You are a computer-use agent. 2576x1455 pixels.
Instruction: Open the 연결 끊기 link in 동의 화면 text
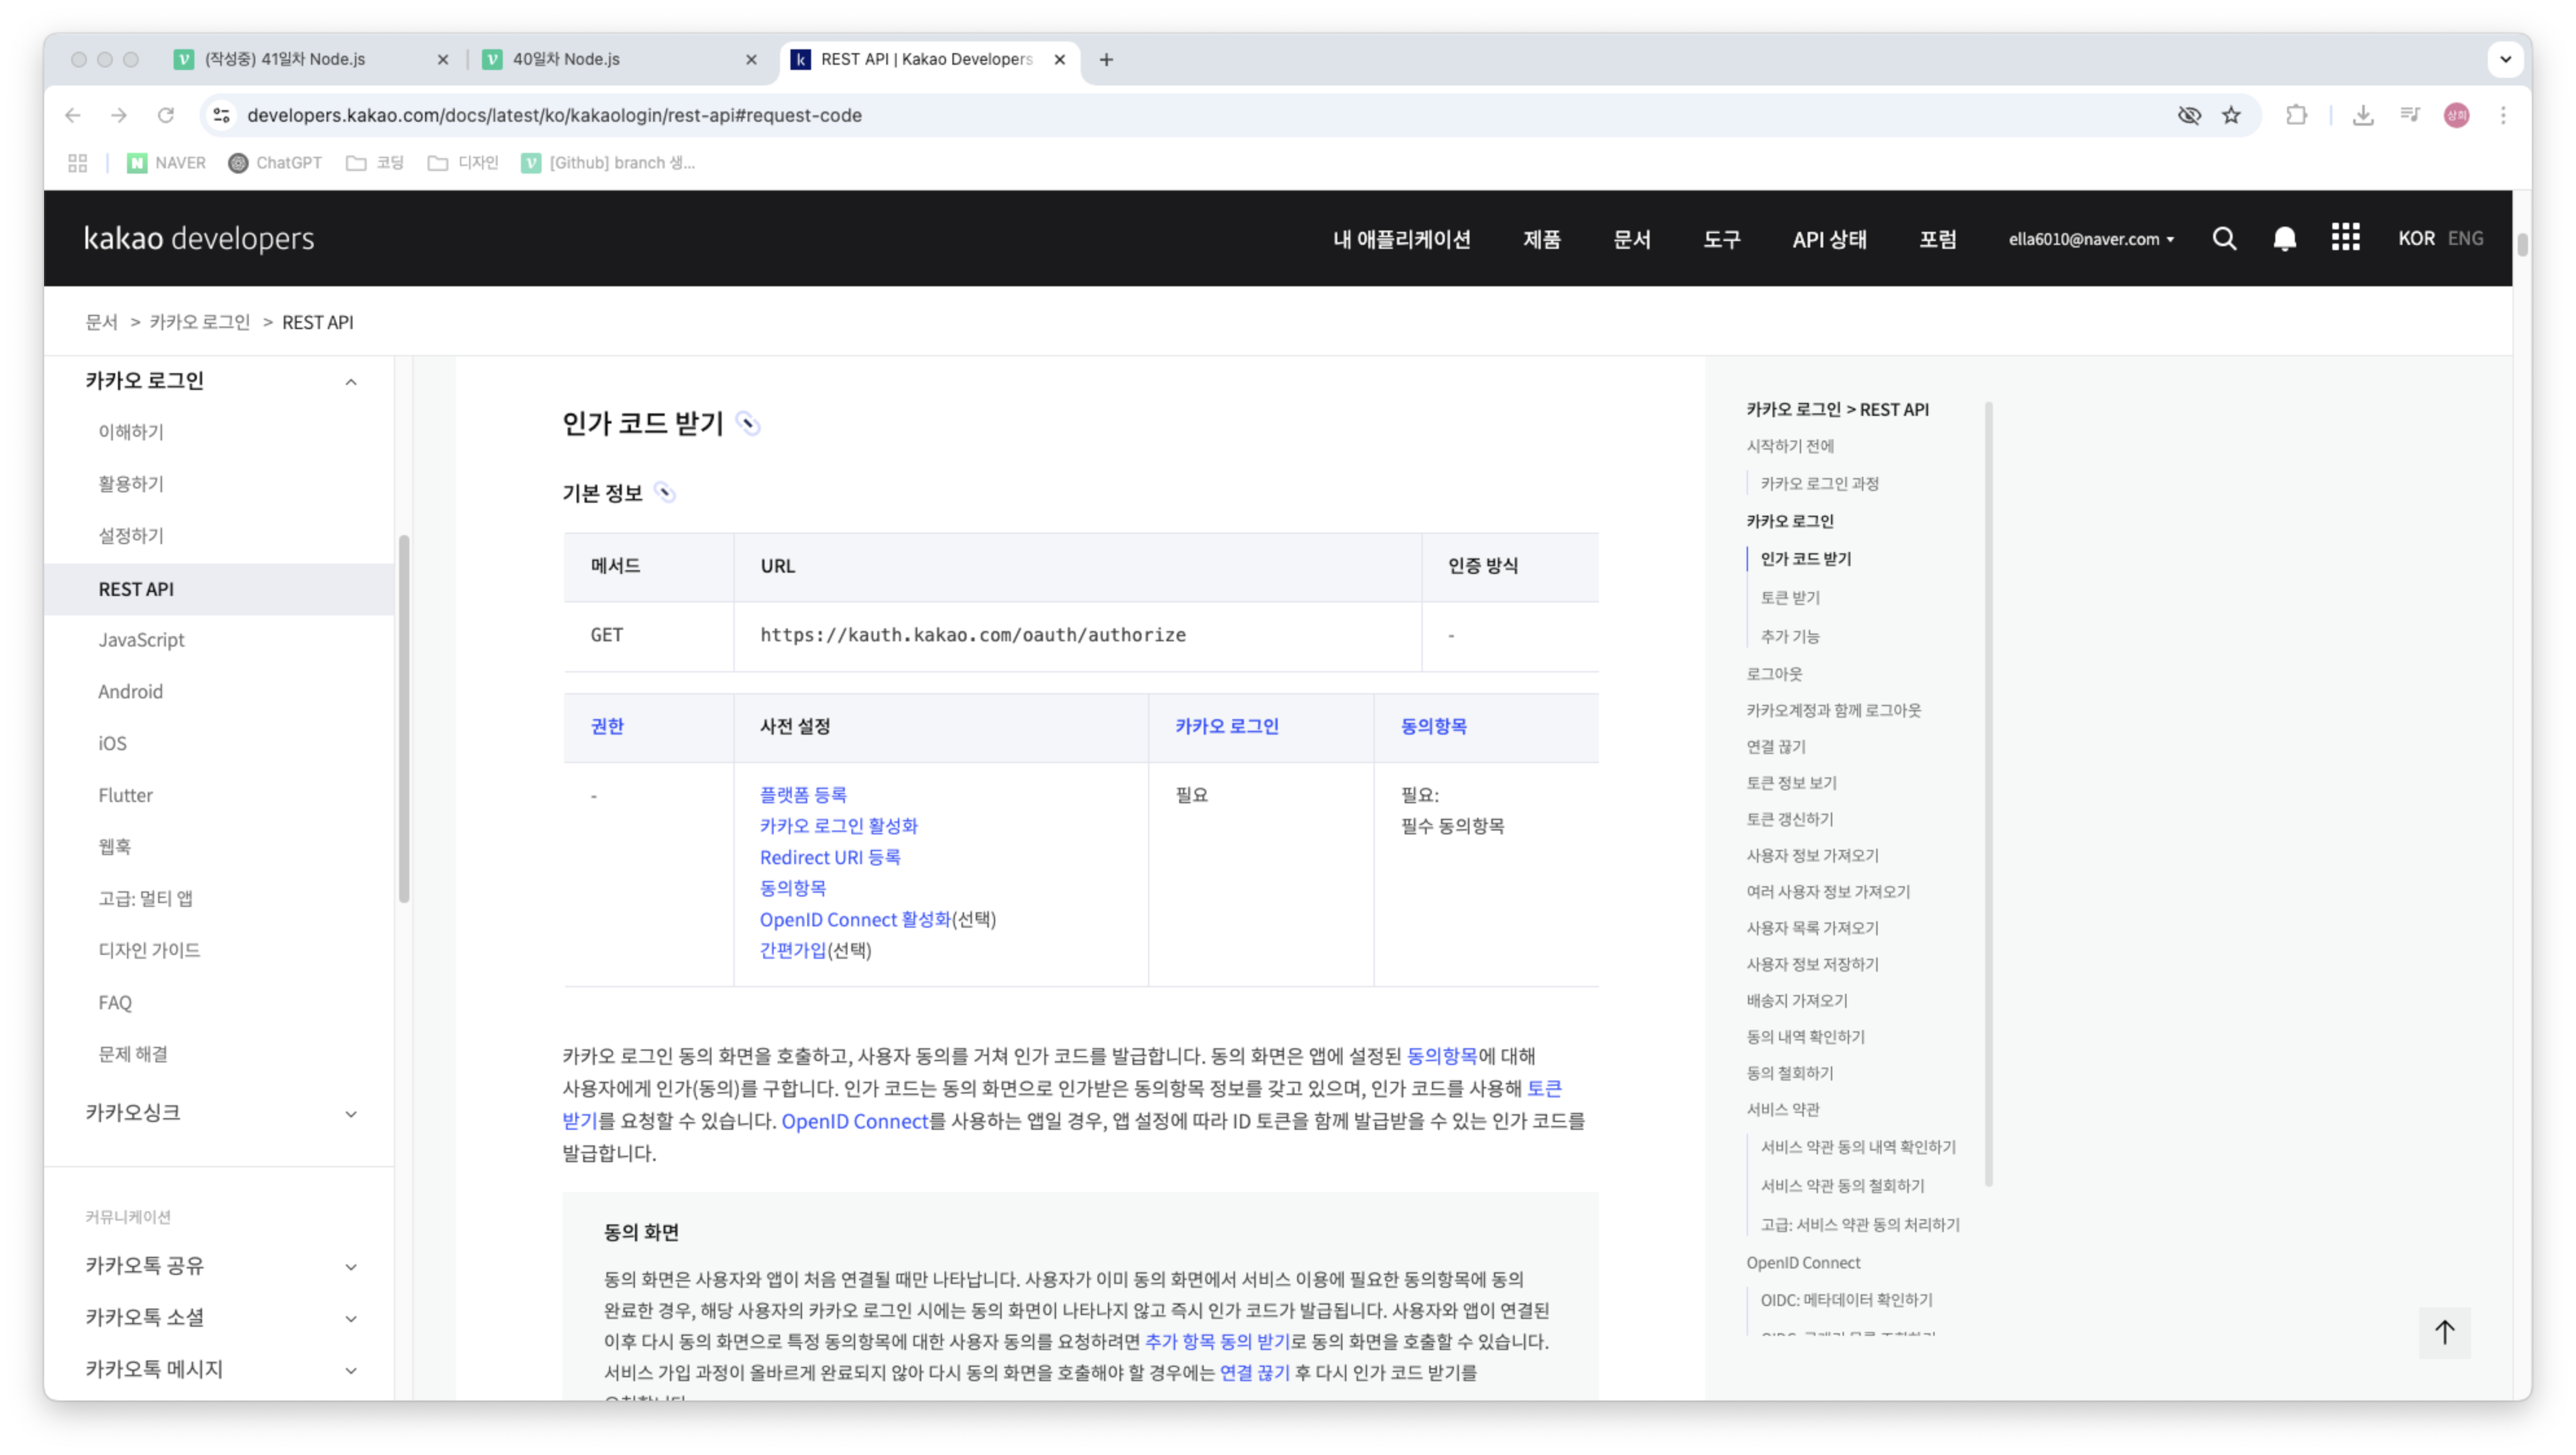click(x=1254, y=1372)
